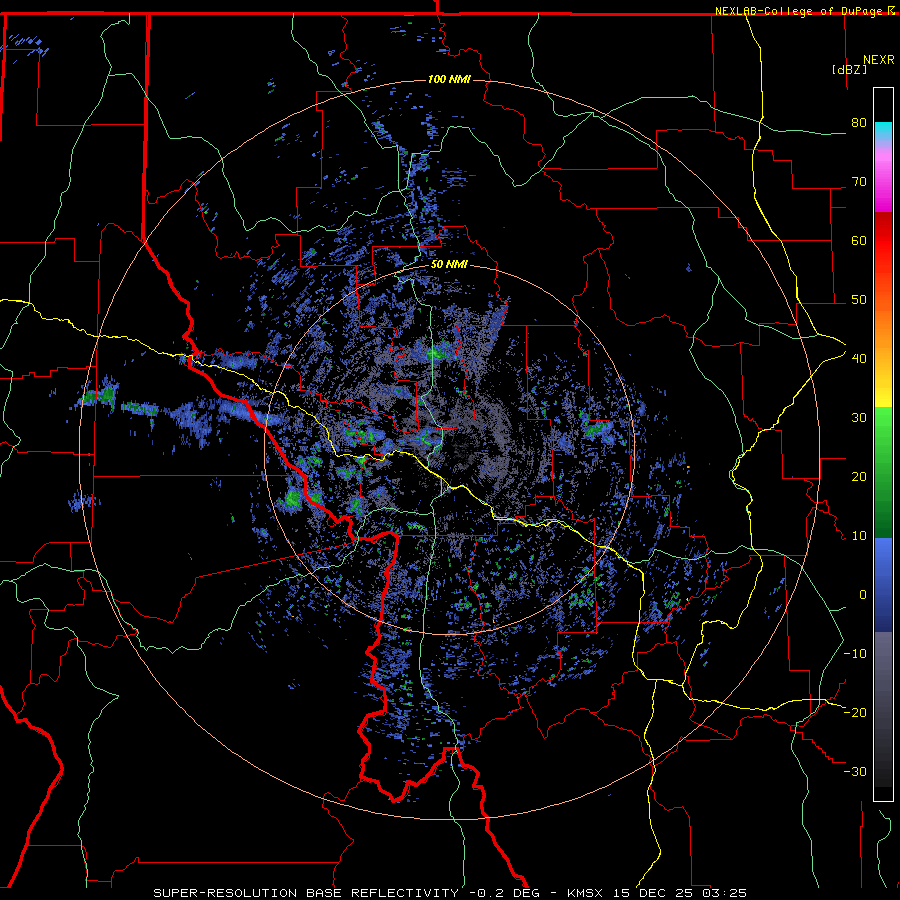Click the -30 value on the dBZ scale
The image size is (900, 900).
(x=855, y=772)
